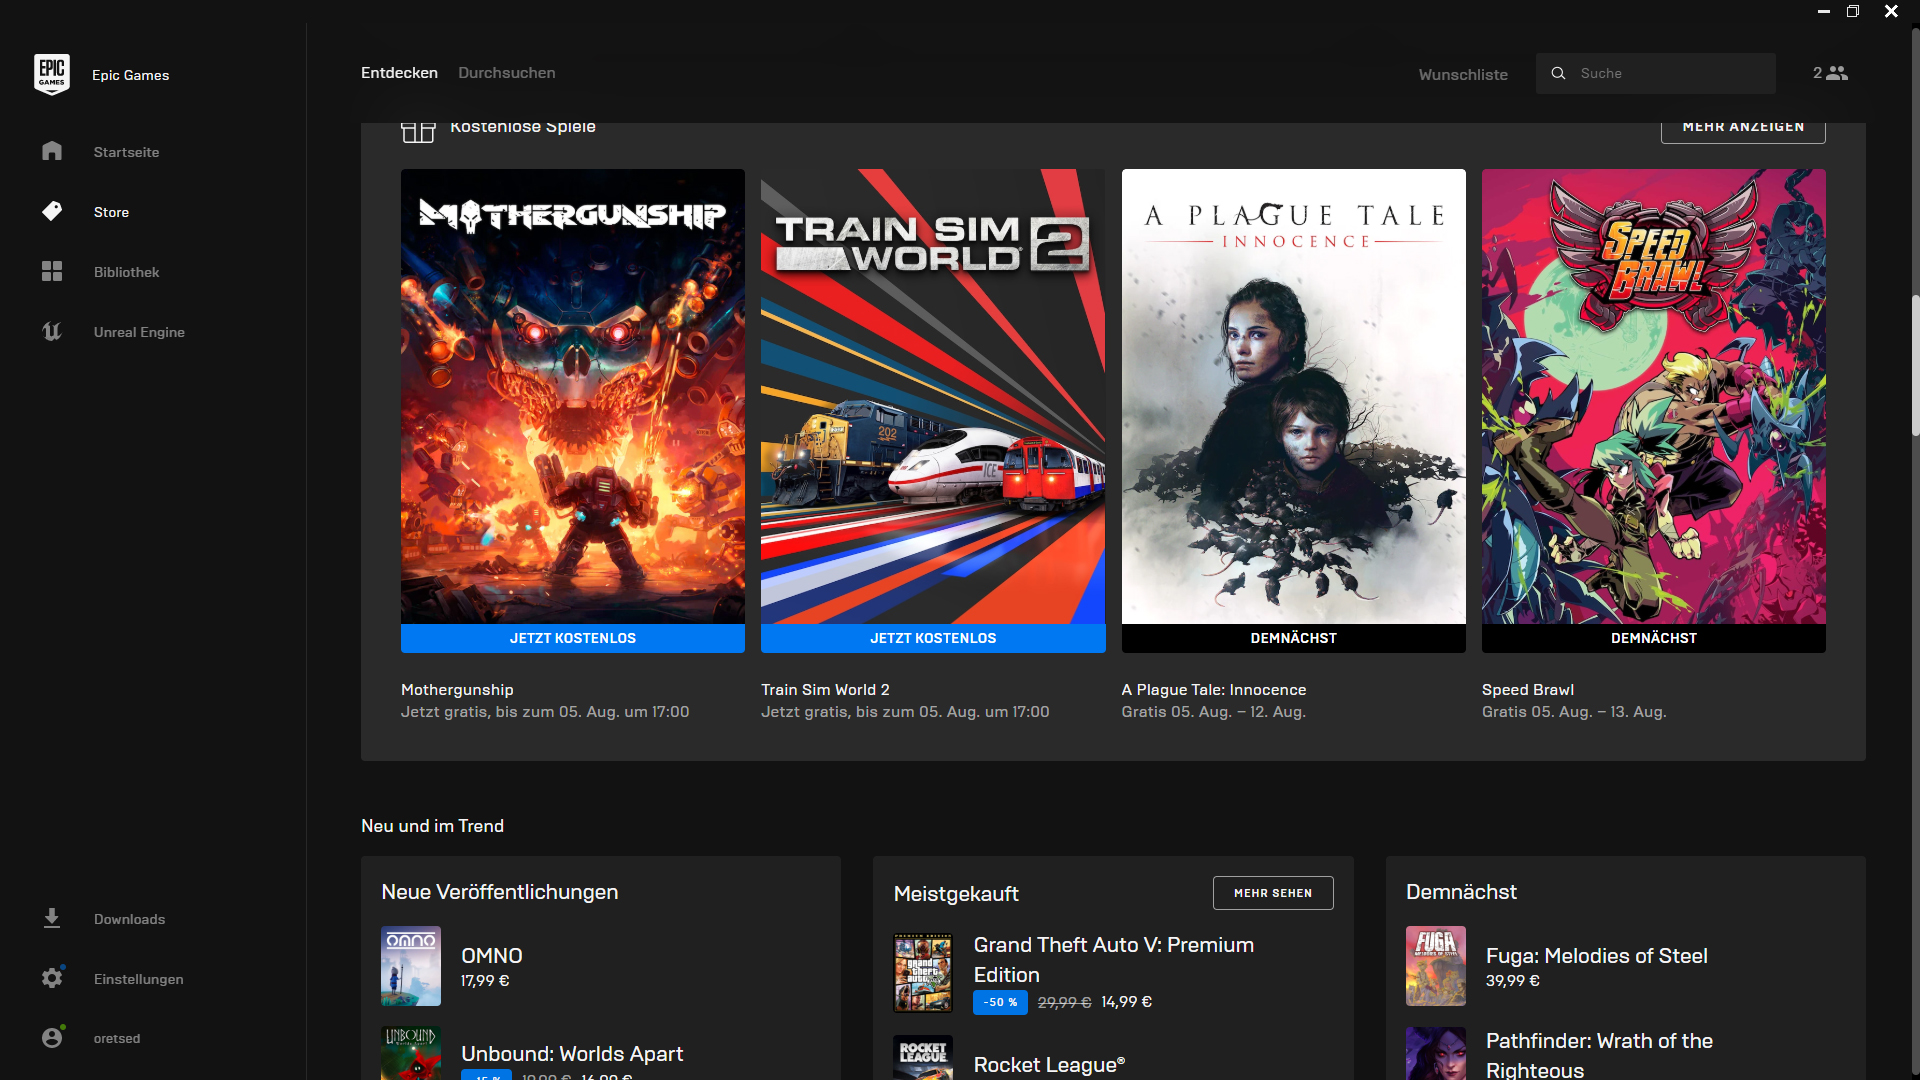
Task: Select the OMNO game thumbnail
Action: pos(410,965)
